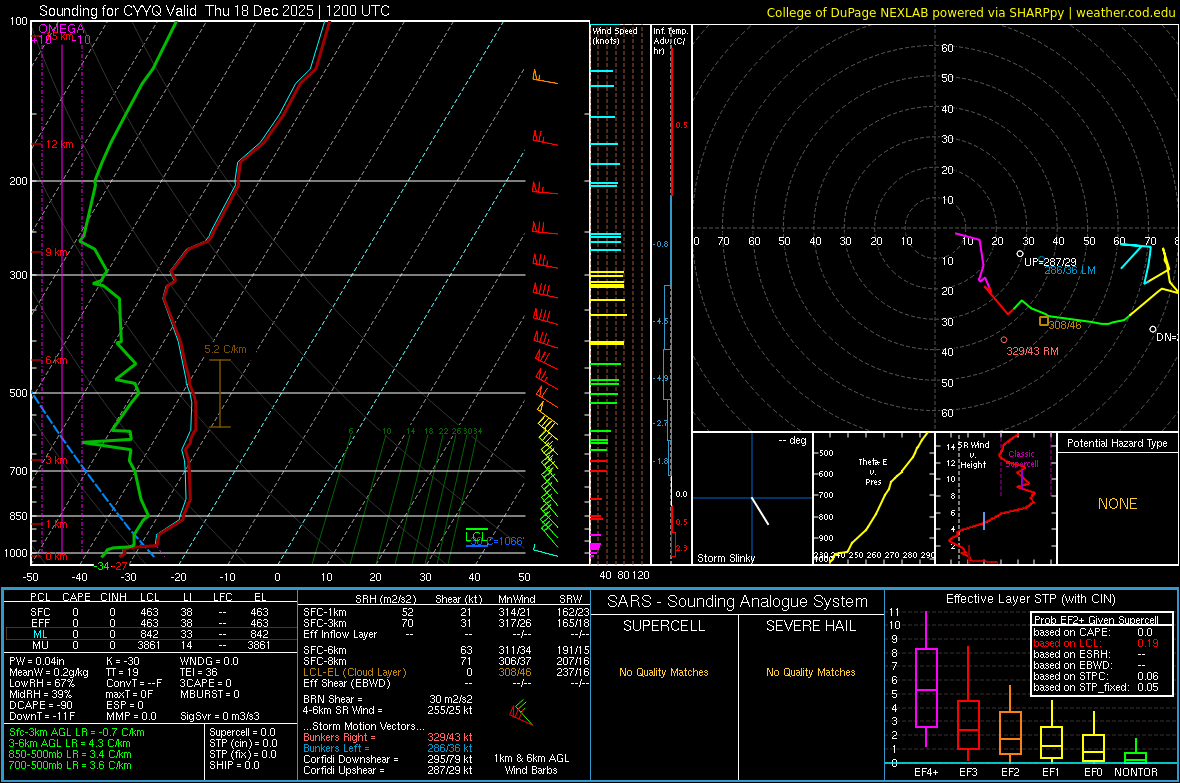Click the red 'based on LCL:' line

tap(1096, 643)
